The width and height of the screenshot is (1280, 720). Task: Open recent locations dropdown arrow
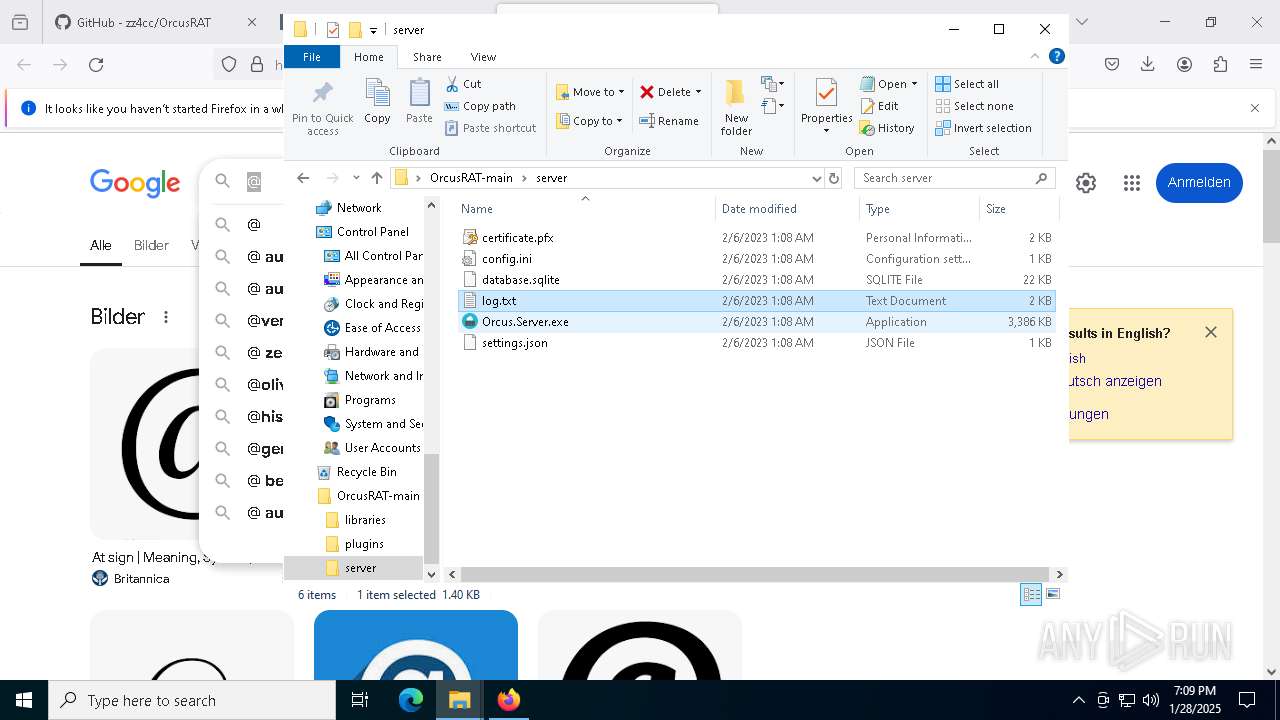[x=356, y=178]
